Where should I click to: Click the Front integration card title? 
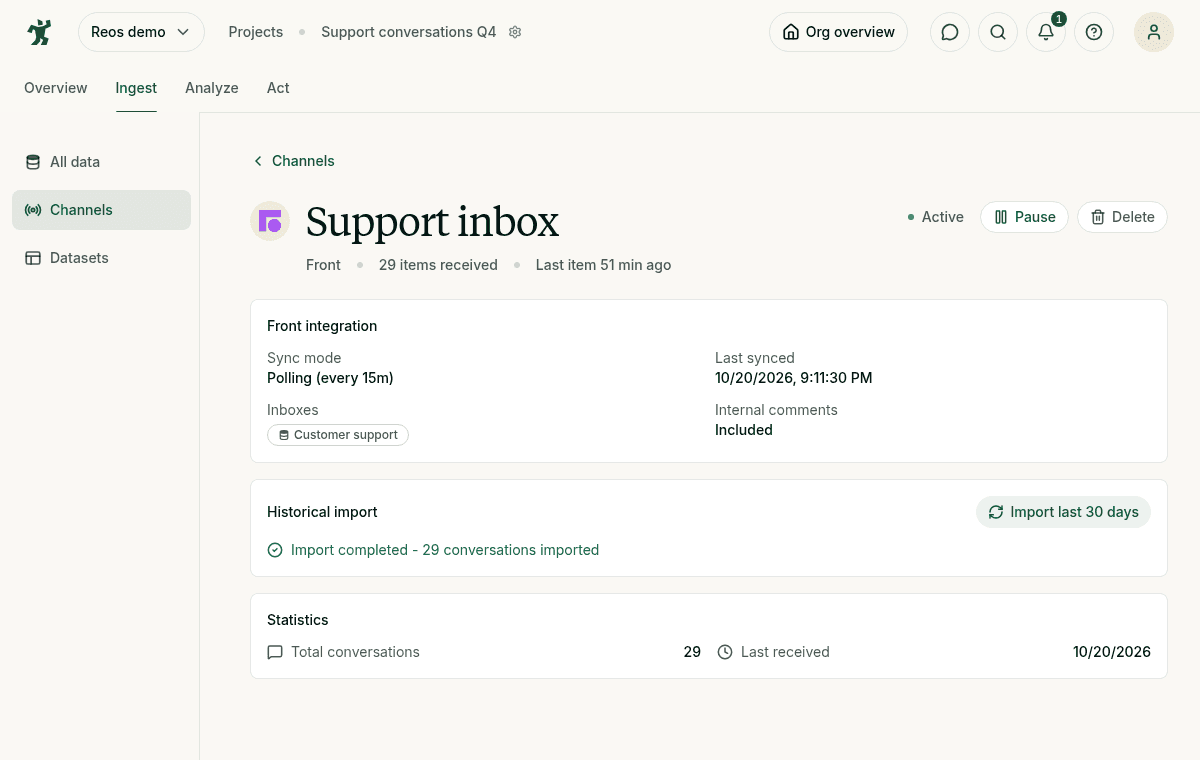click(x=322, y=326)
